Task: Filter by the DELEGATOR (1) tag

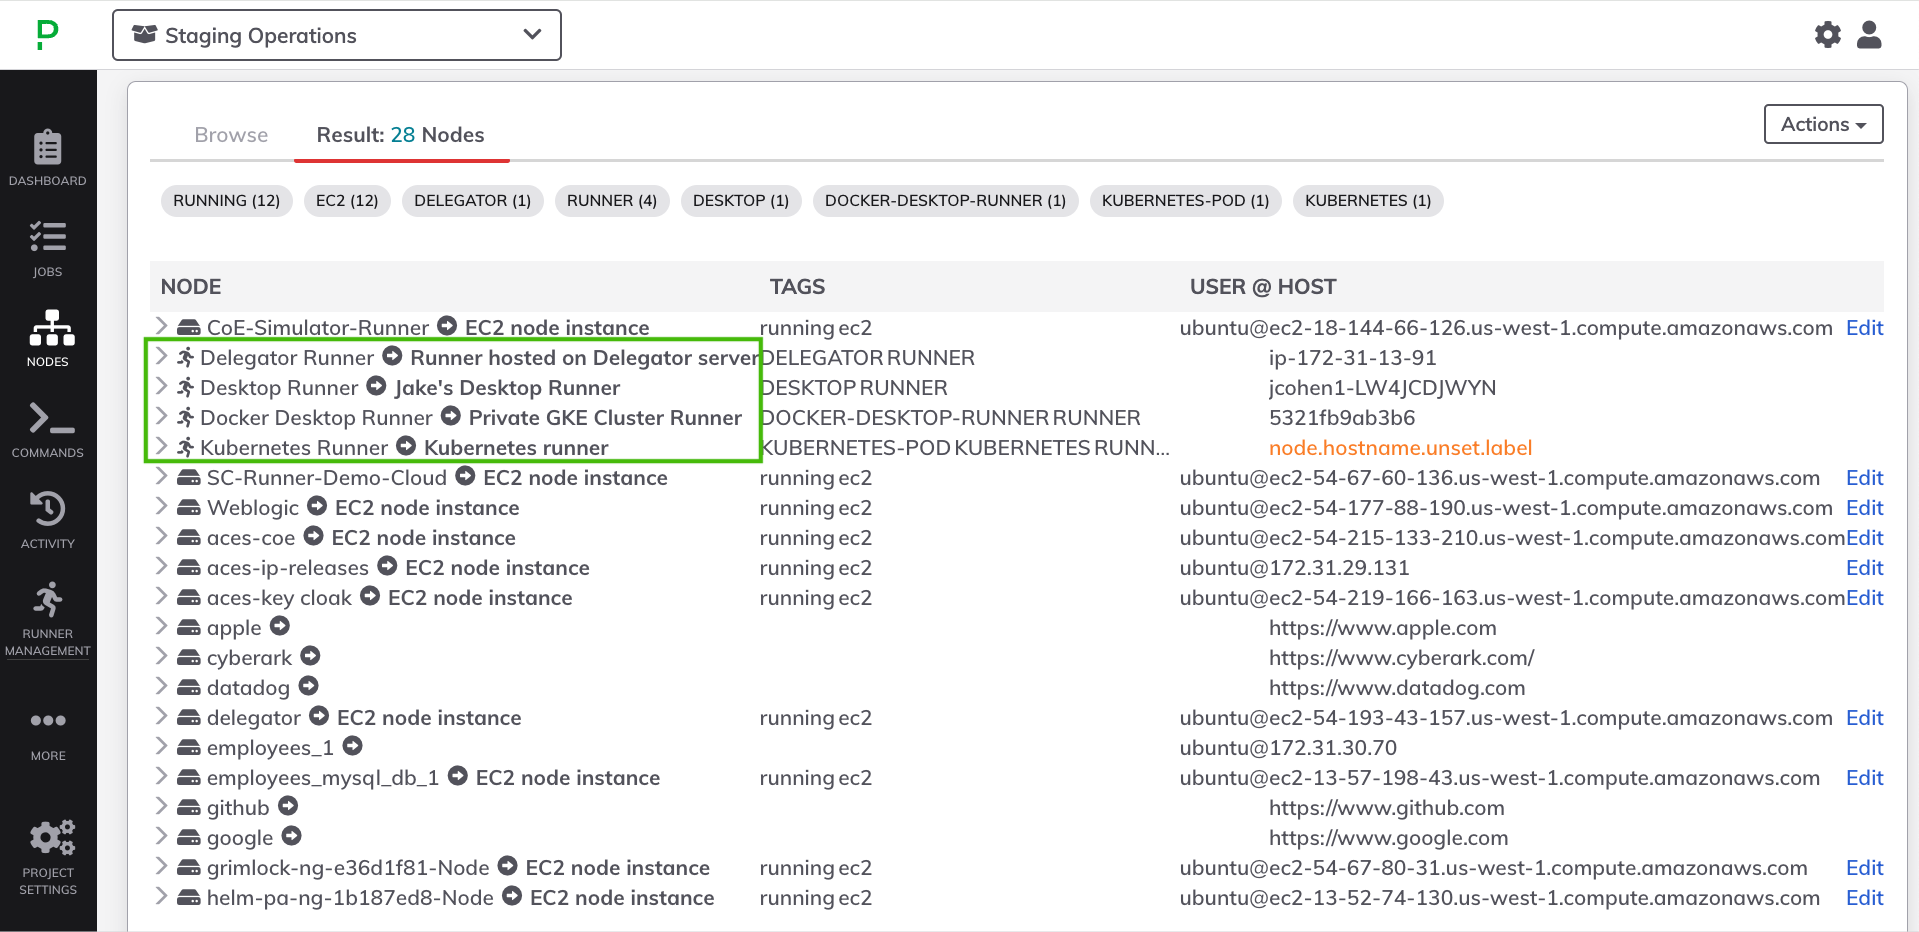Action: pyautogui.click(x=473, y=201)
